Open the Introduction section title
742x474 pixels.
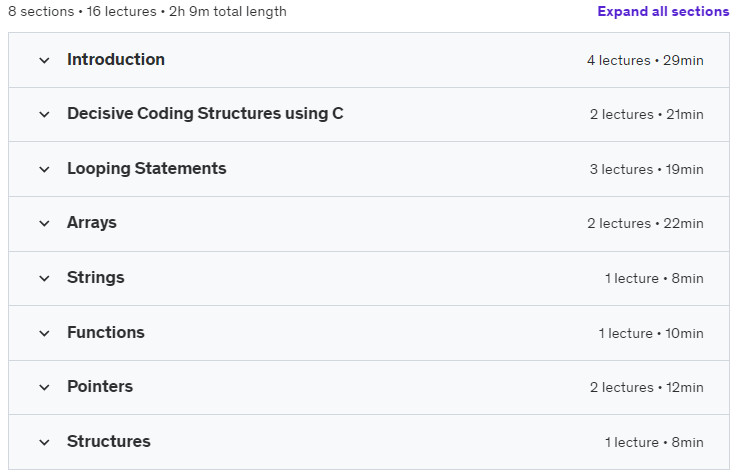[x=116, y=60]
